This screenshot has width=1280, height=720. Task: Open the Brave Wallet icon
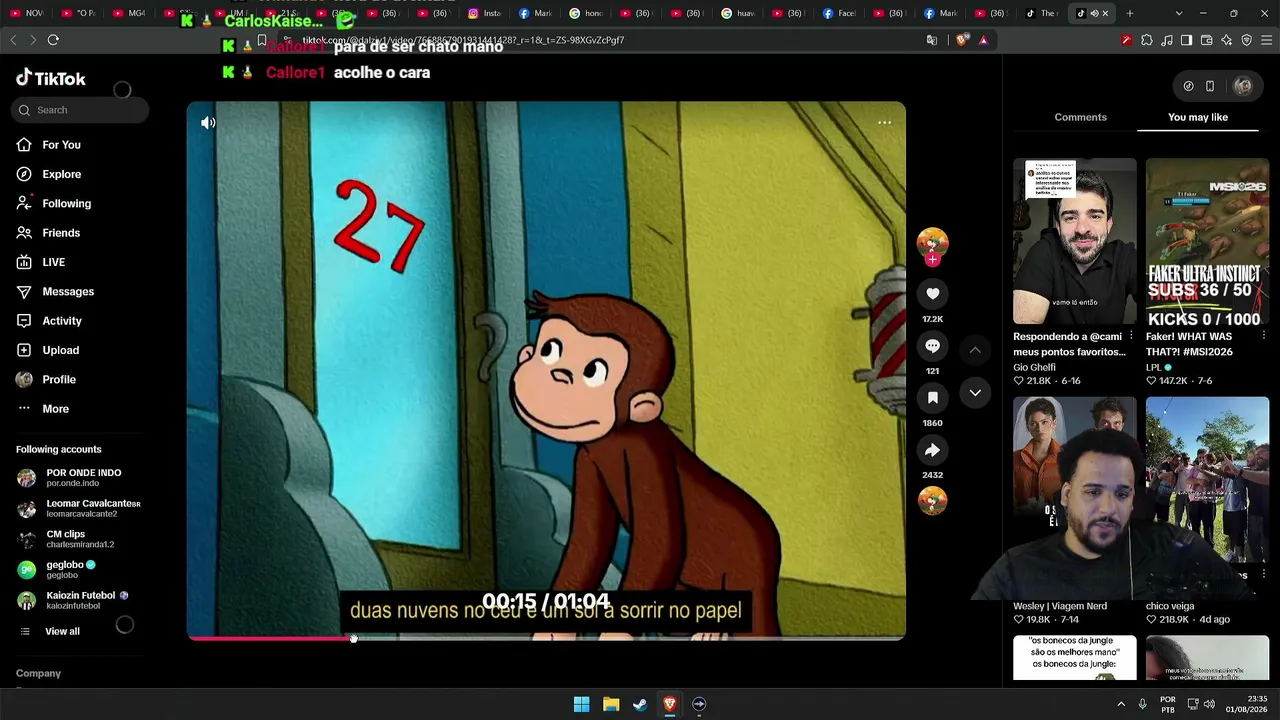tap(1206, 40)
